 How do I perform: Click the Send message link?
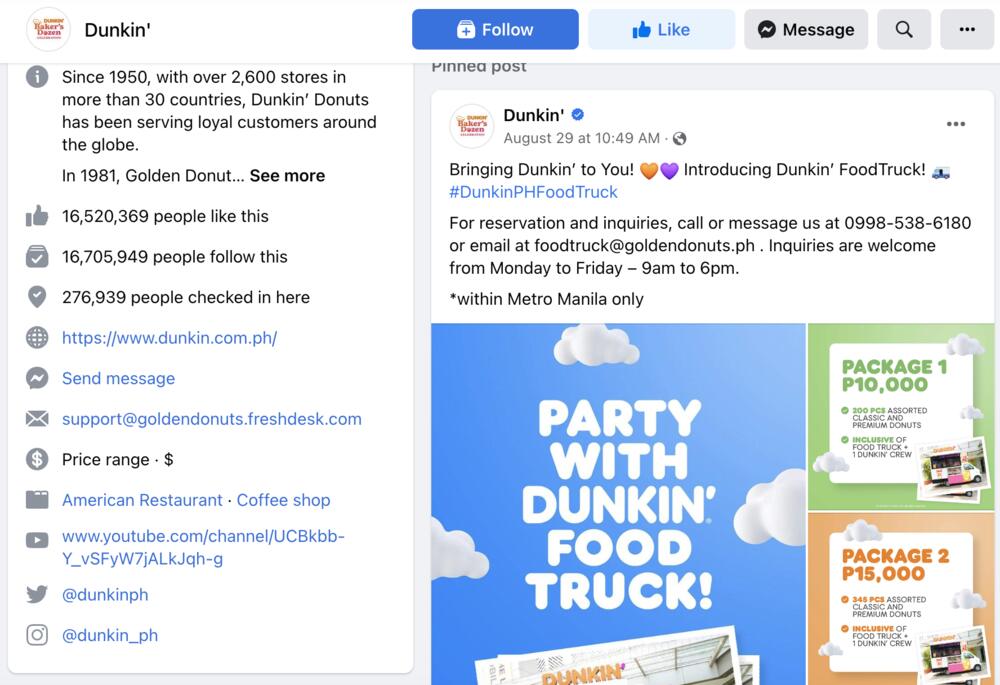[x=119, y=378]
